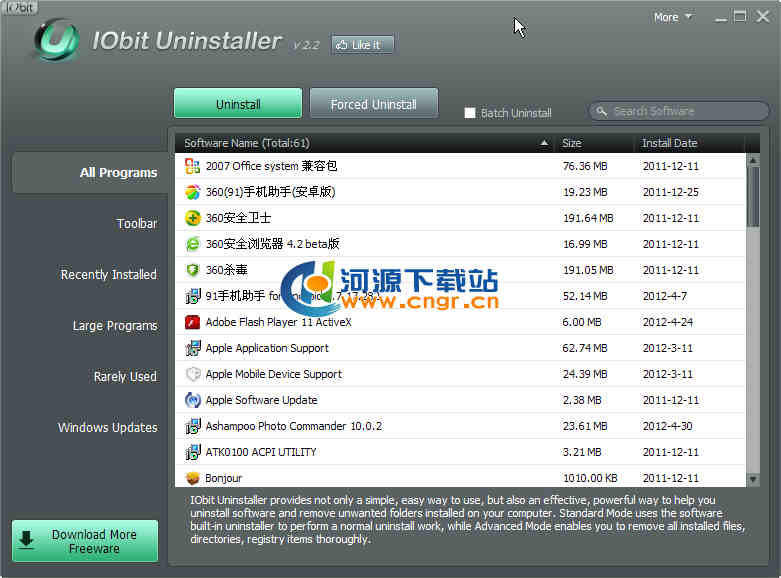
Task: Focus the Search Software input field
Action: click(x=679, y=111)
